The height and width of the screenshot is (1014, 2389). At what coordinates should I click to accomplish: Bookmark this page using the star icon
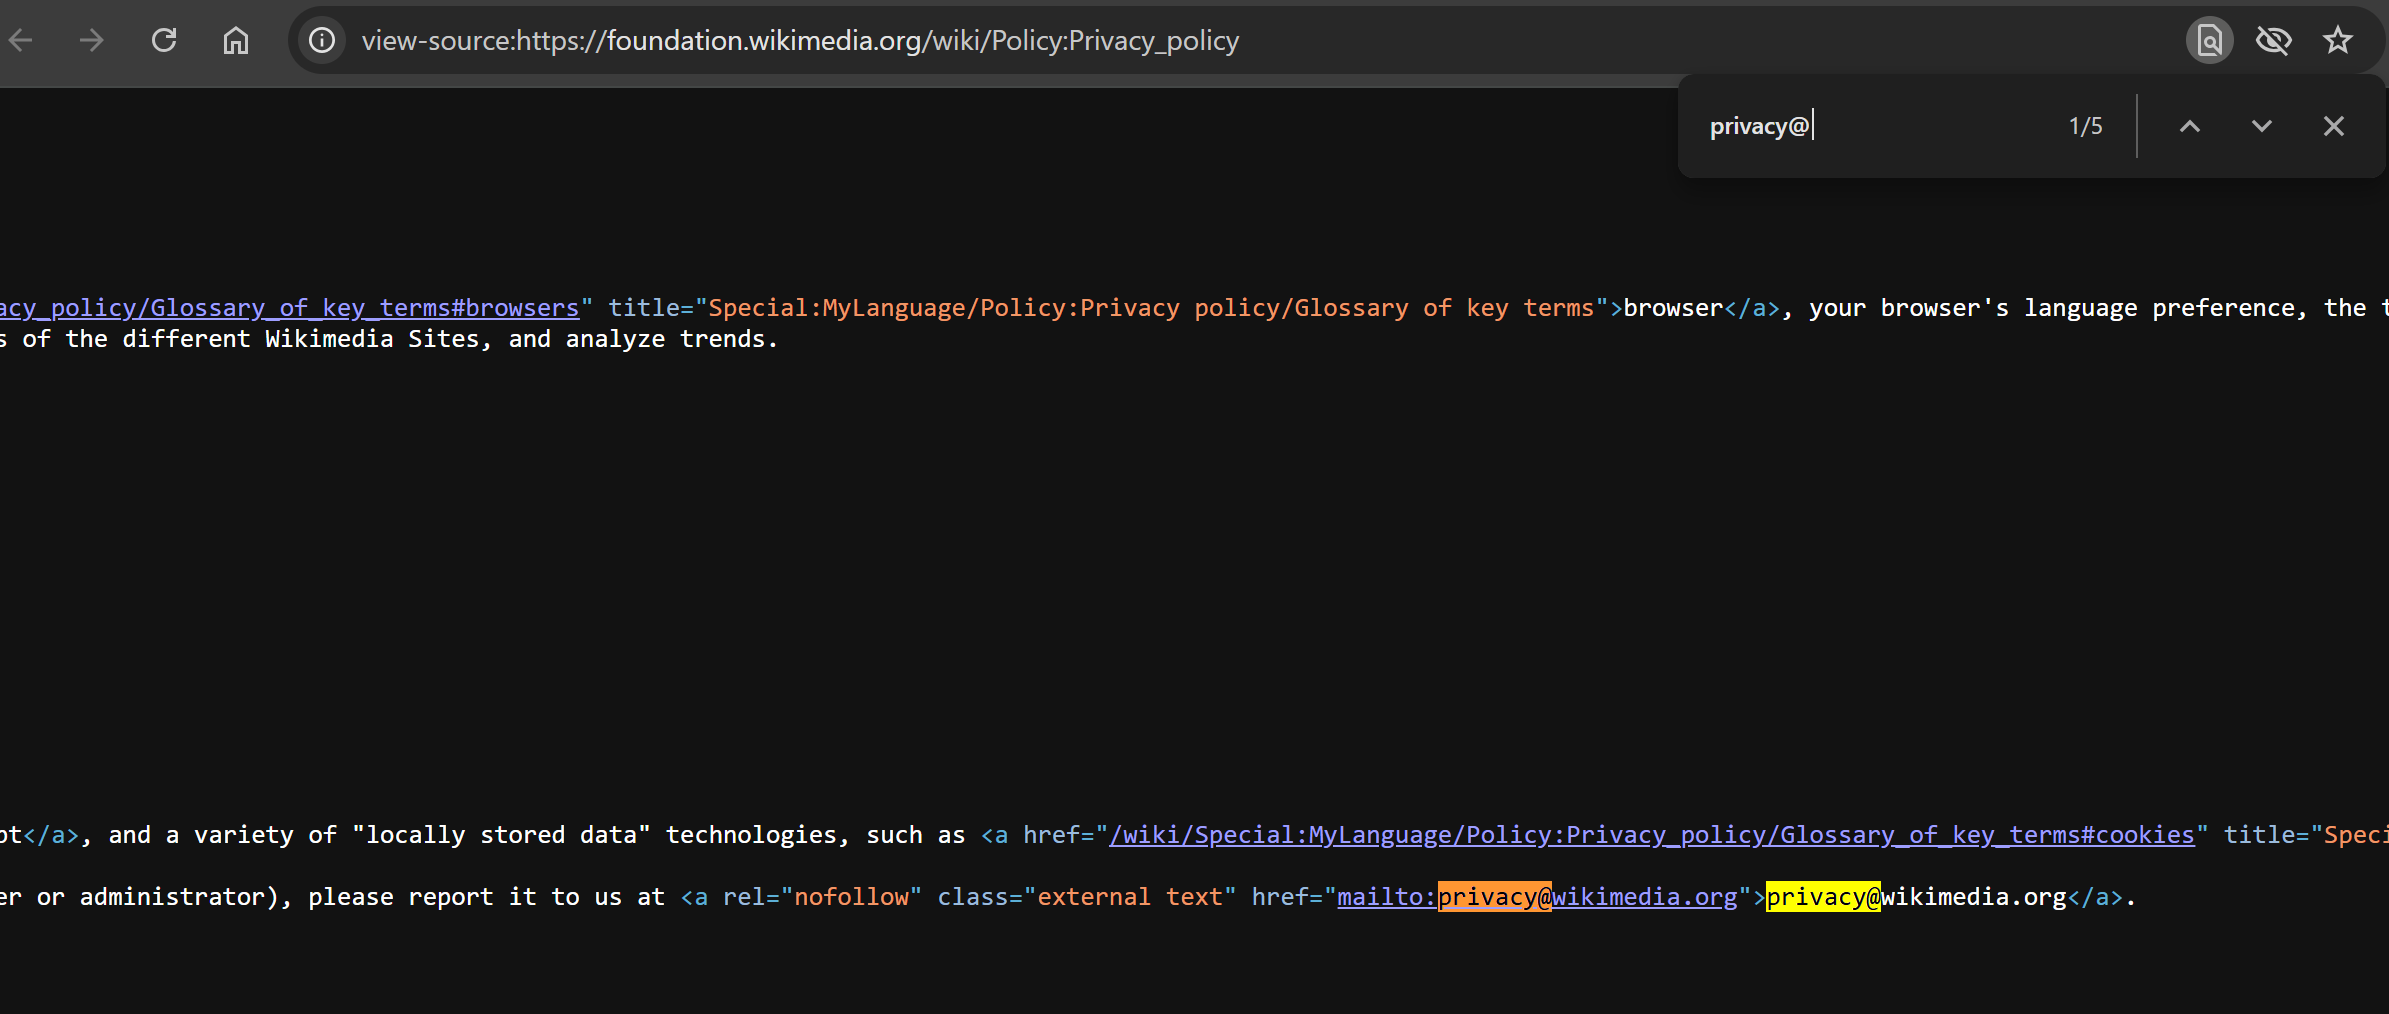(x=2339, y=40)
